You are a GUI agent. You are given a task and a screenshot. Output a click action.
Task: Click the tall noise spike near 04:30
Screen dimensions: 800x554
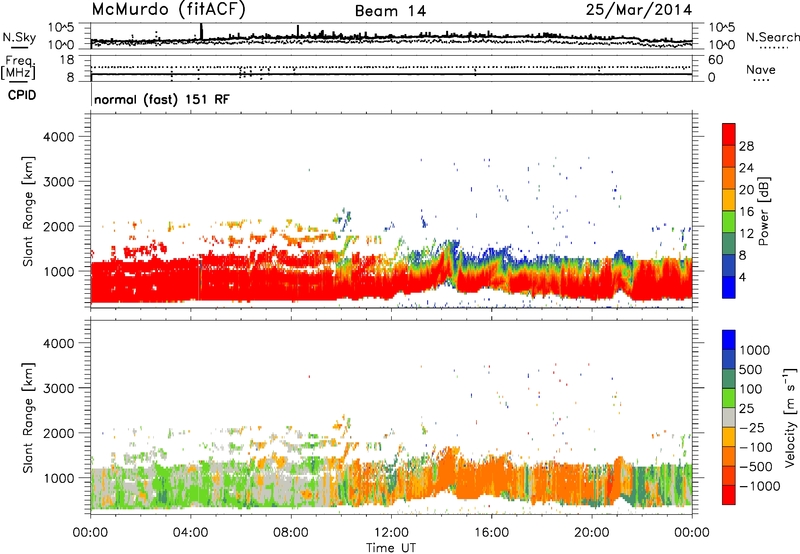coord(202,32)
